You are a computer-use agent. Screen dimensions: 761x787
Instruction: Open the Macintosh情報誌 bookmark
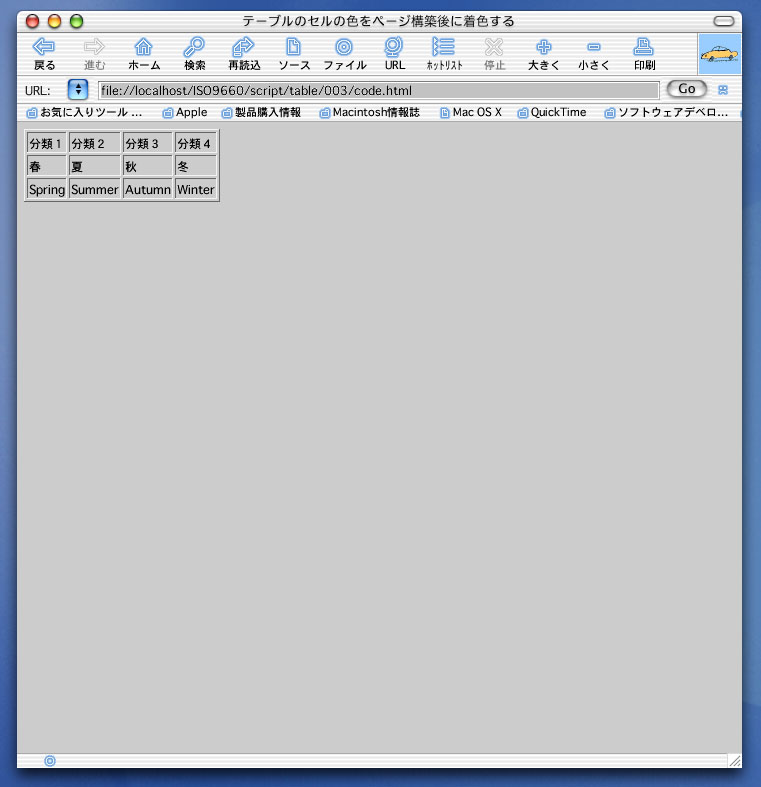[370, 112]
